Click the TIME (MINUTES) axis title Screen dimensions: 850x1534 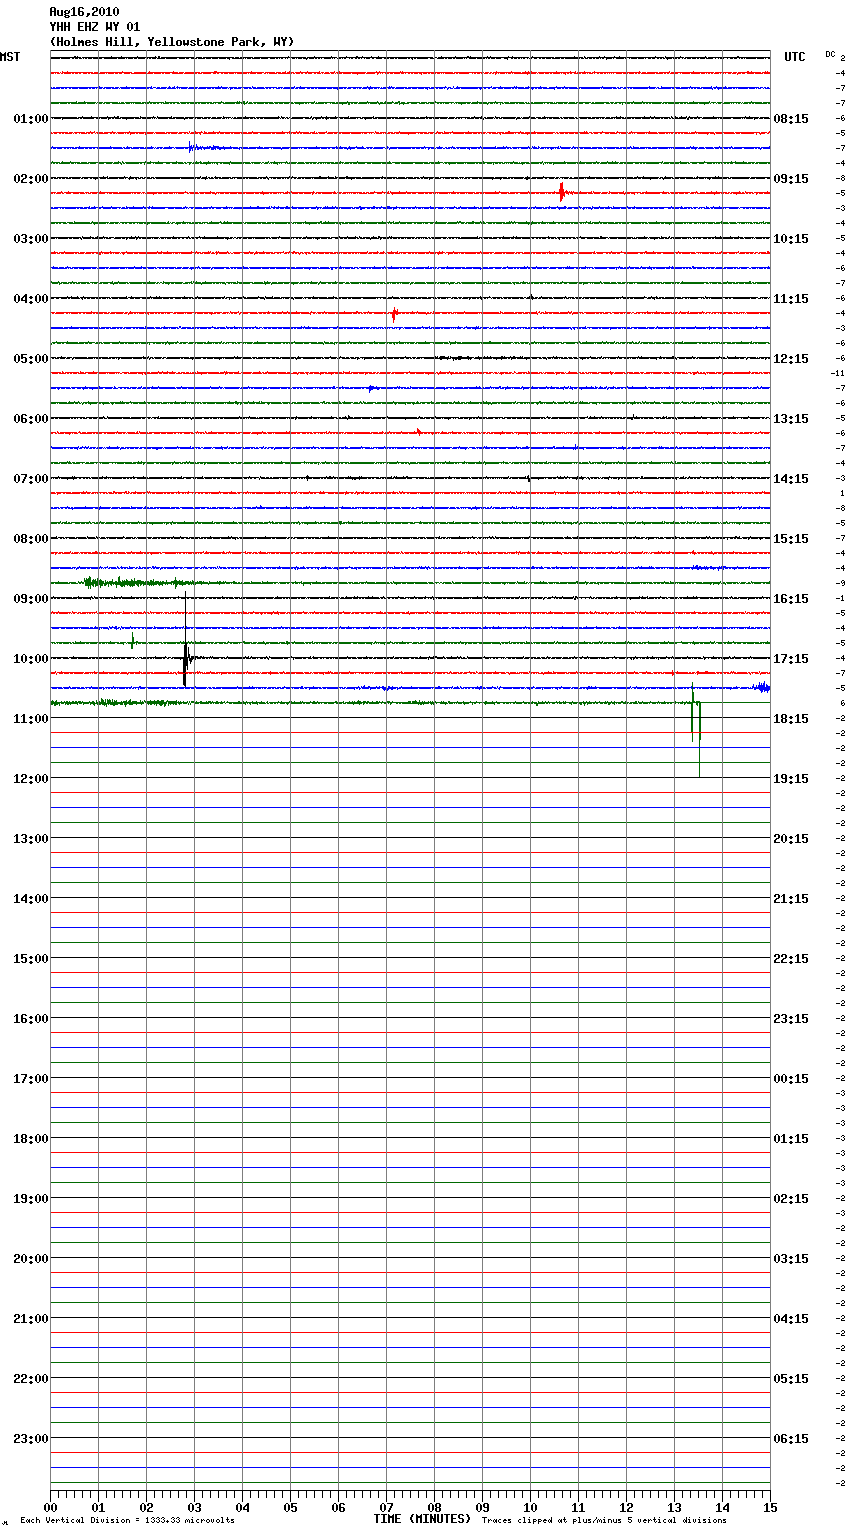[x=422, y=1518]
